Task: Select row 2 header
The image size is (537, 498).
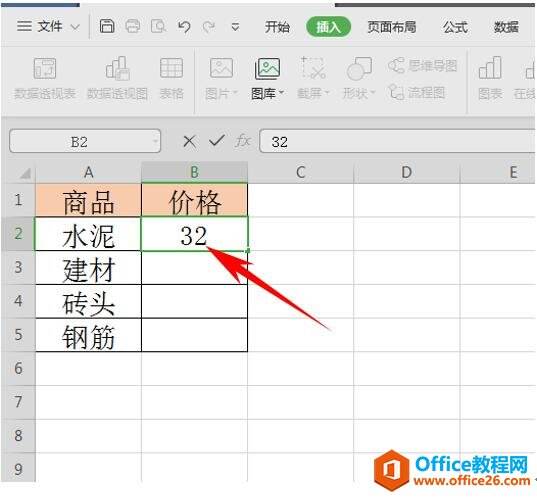Action: coord(18,234)
